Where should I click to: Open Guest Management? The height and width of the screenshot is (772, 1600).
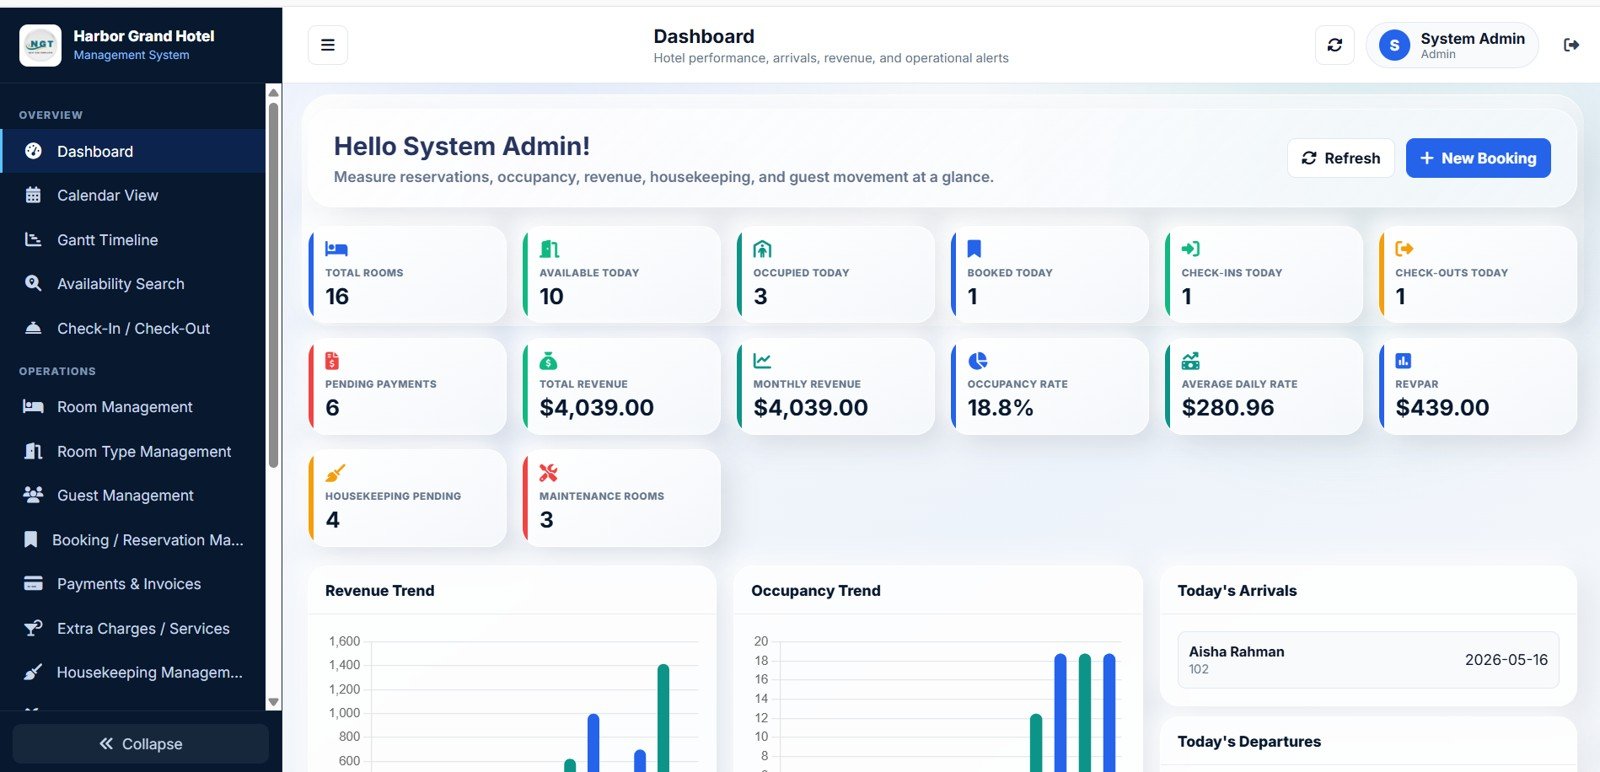pos(133,495)
